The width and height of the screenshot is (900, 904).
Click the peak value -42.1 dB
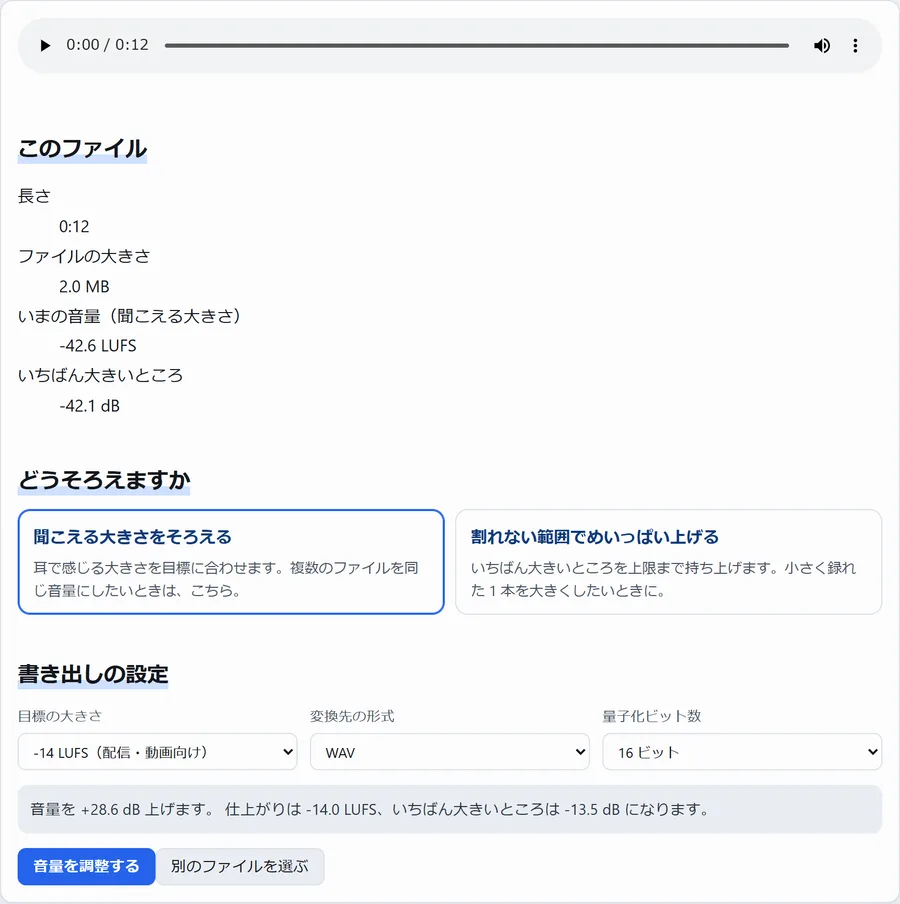point(89,406)
